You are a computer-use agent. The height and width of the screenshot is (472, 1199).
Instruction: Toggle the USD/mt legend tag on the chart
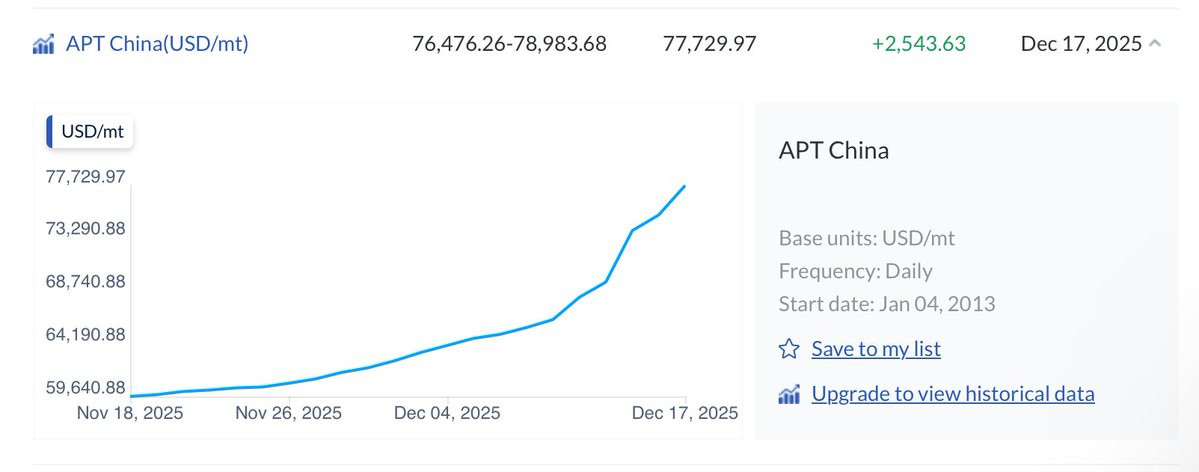pyautogui.click(x=91, y=131)
